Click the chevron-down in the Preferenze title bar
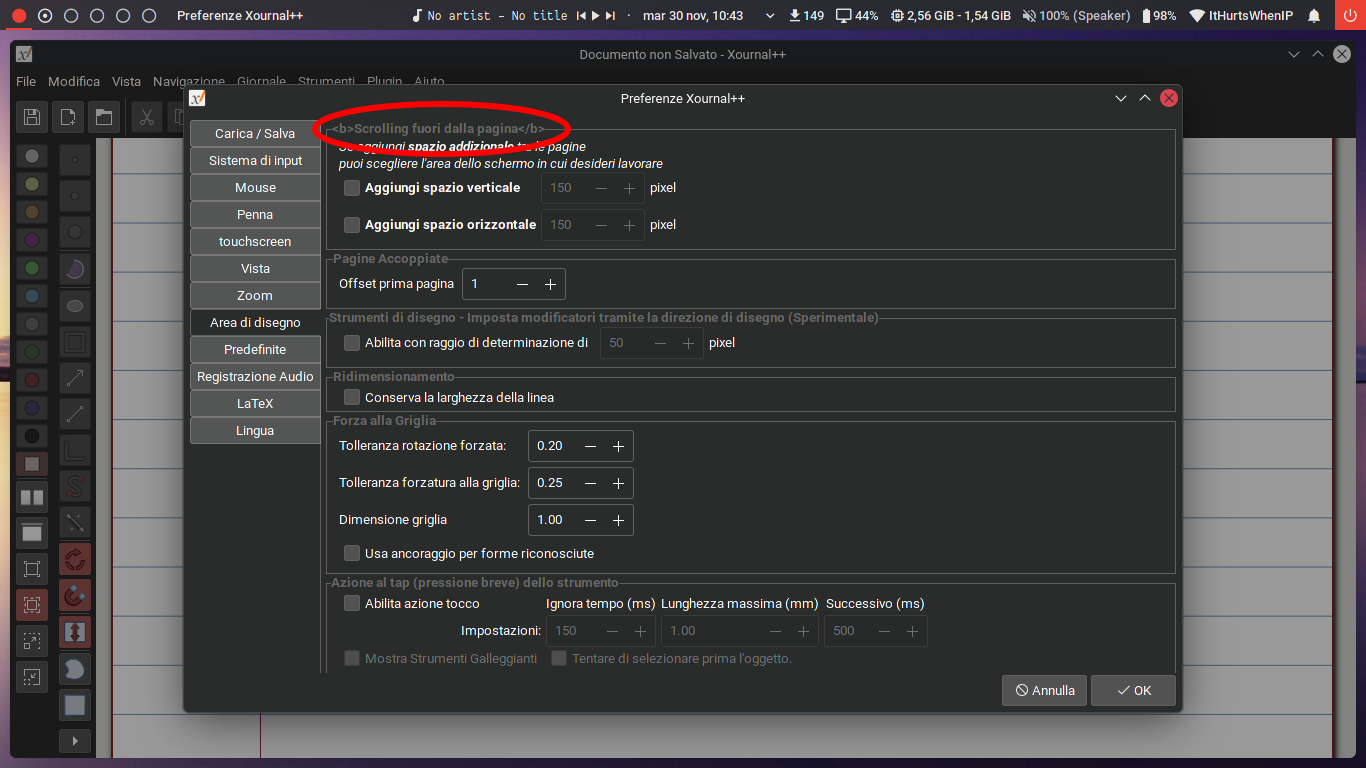This screenshot has height=768, width=1366. pyautogui.click(x=1120, y=98)
